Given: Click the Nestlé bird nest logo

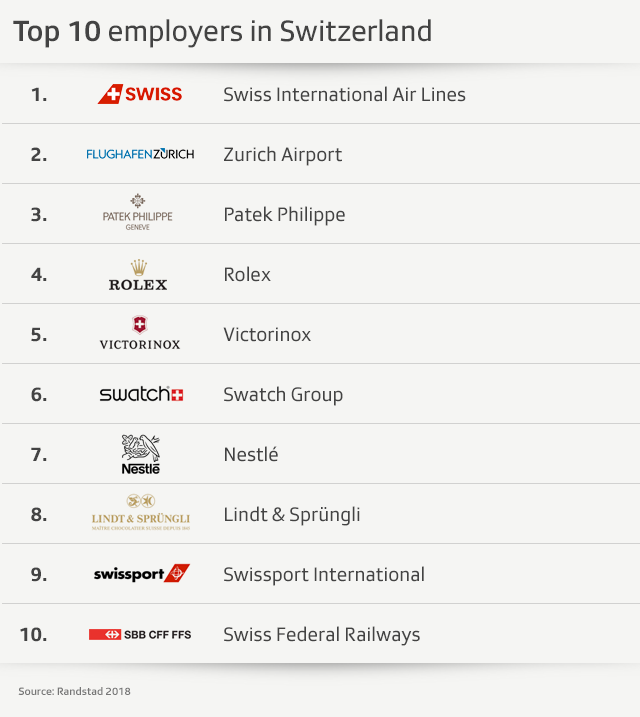Looking at the screenshot, I should coord(140,454).
